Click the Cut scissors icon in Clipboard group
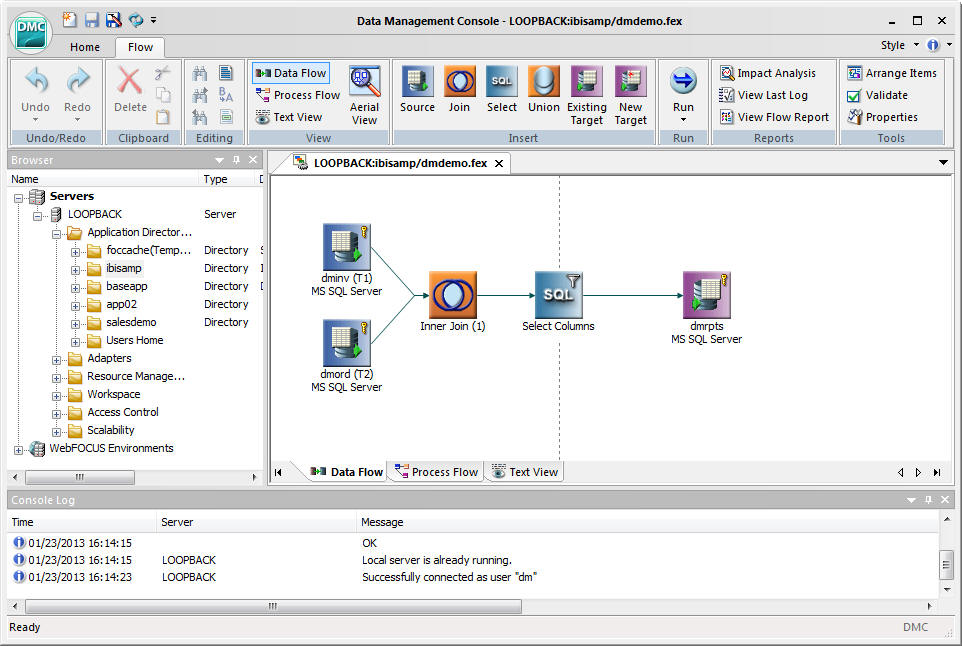This screenshot has width=962, height=646. (163, 74)
